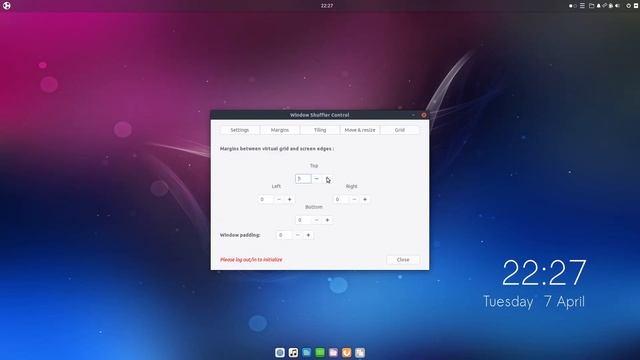Switch to the Settings tab
Viewport: 640px width, 360px height.
tap(240, 130)
